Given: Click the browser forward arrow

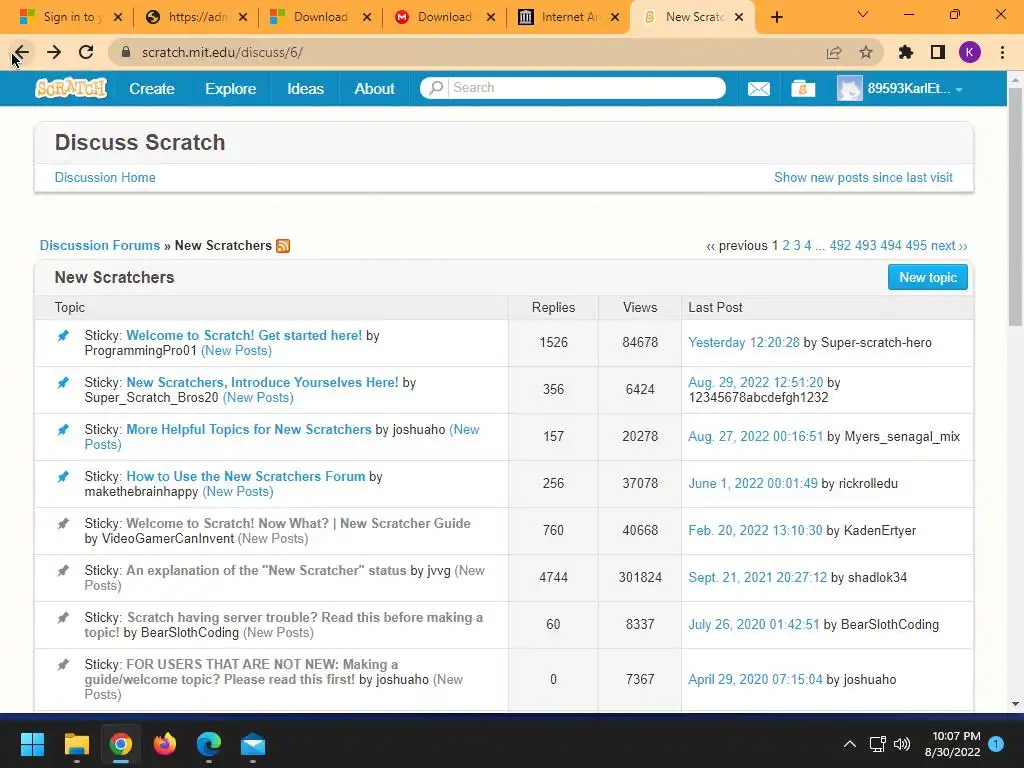Looking at the screenshot, I should click(54, 52).
